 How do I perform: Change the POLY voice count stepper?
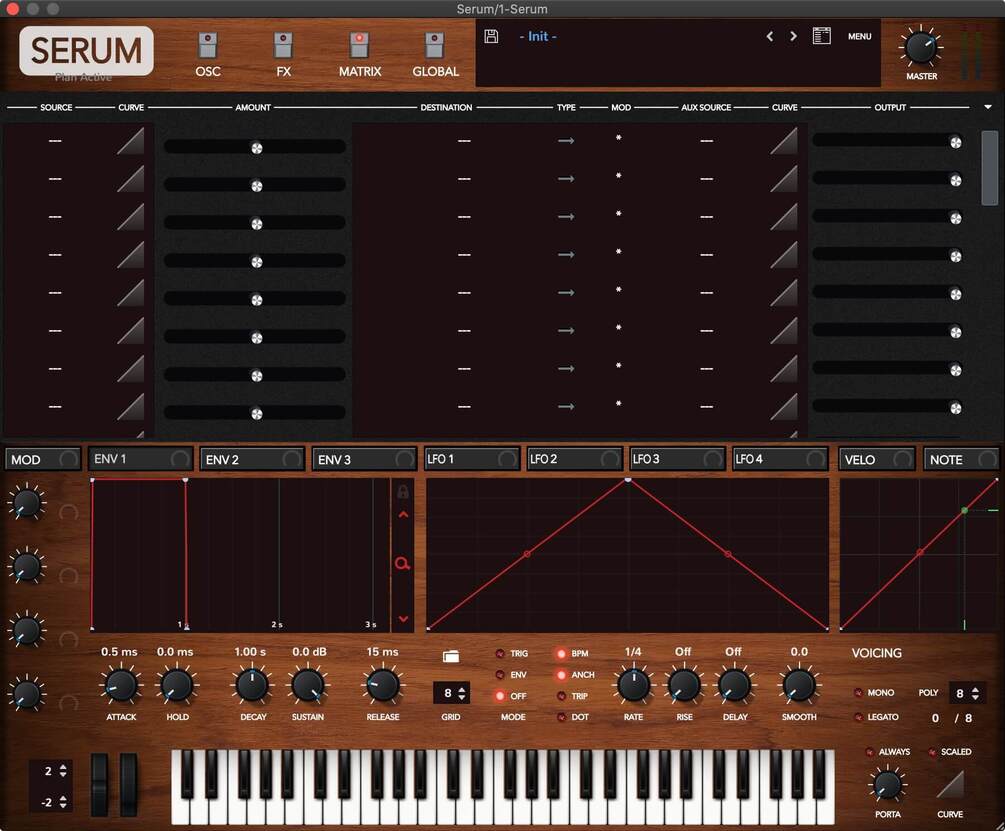(975, 693)
